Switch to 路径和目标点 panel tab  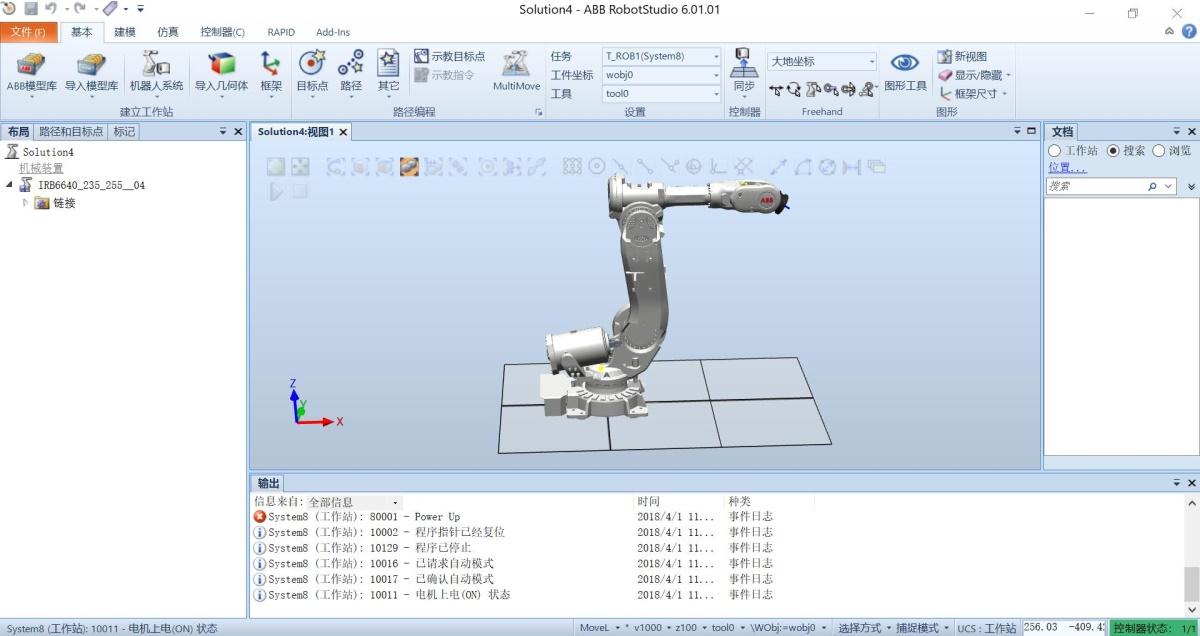(x=71, y=131)
